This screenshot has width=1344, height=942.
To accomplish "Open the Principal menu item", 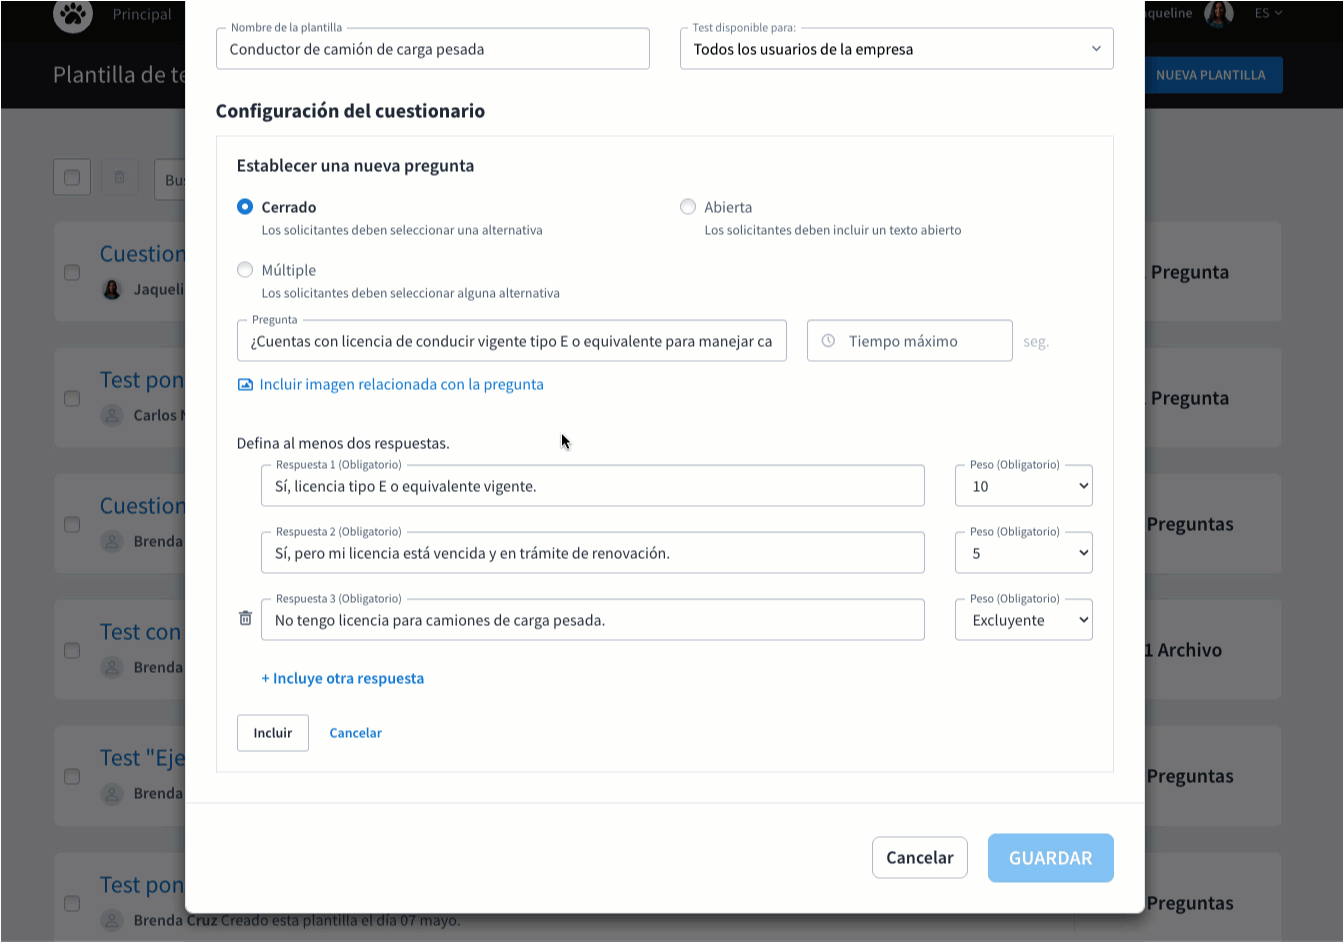I will click(142, 14).
